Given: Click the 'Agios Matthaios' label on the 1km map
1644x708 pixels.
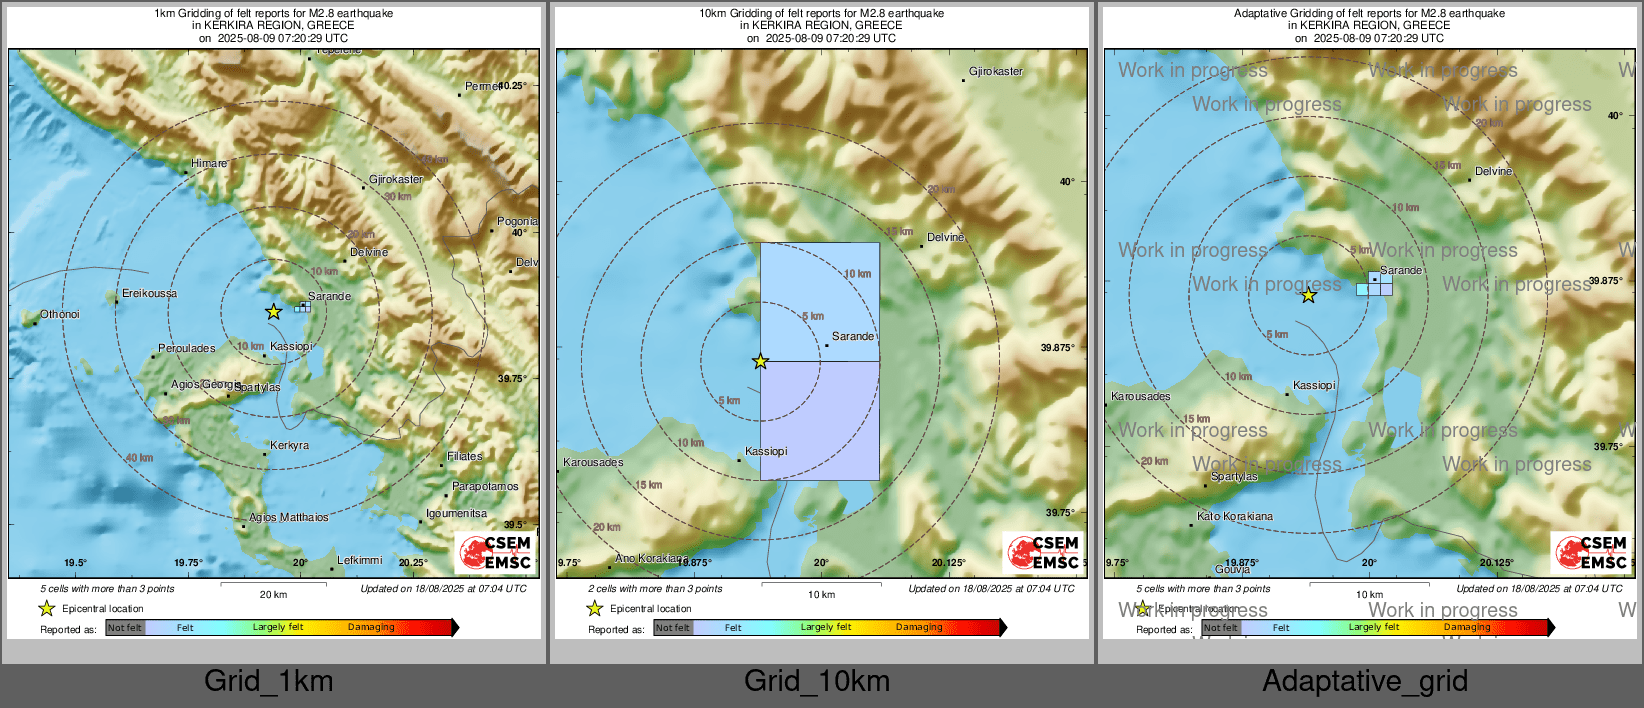Looking at the screenshot, I should [x=288, y=517].
